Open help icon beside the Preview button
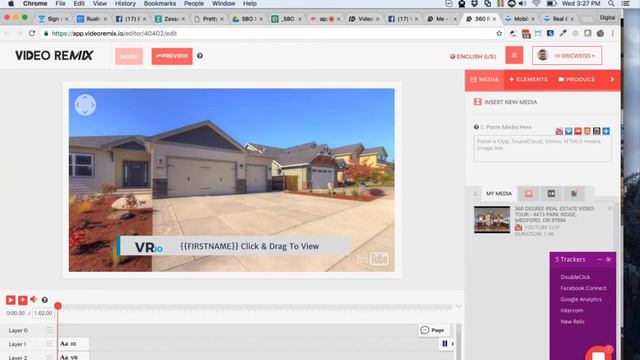The width and height of the screenshot is (640, 360). point(200,56)
